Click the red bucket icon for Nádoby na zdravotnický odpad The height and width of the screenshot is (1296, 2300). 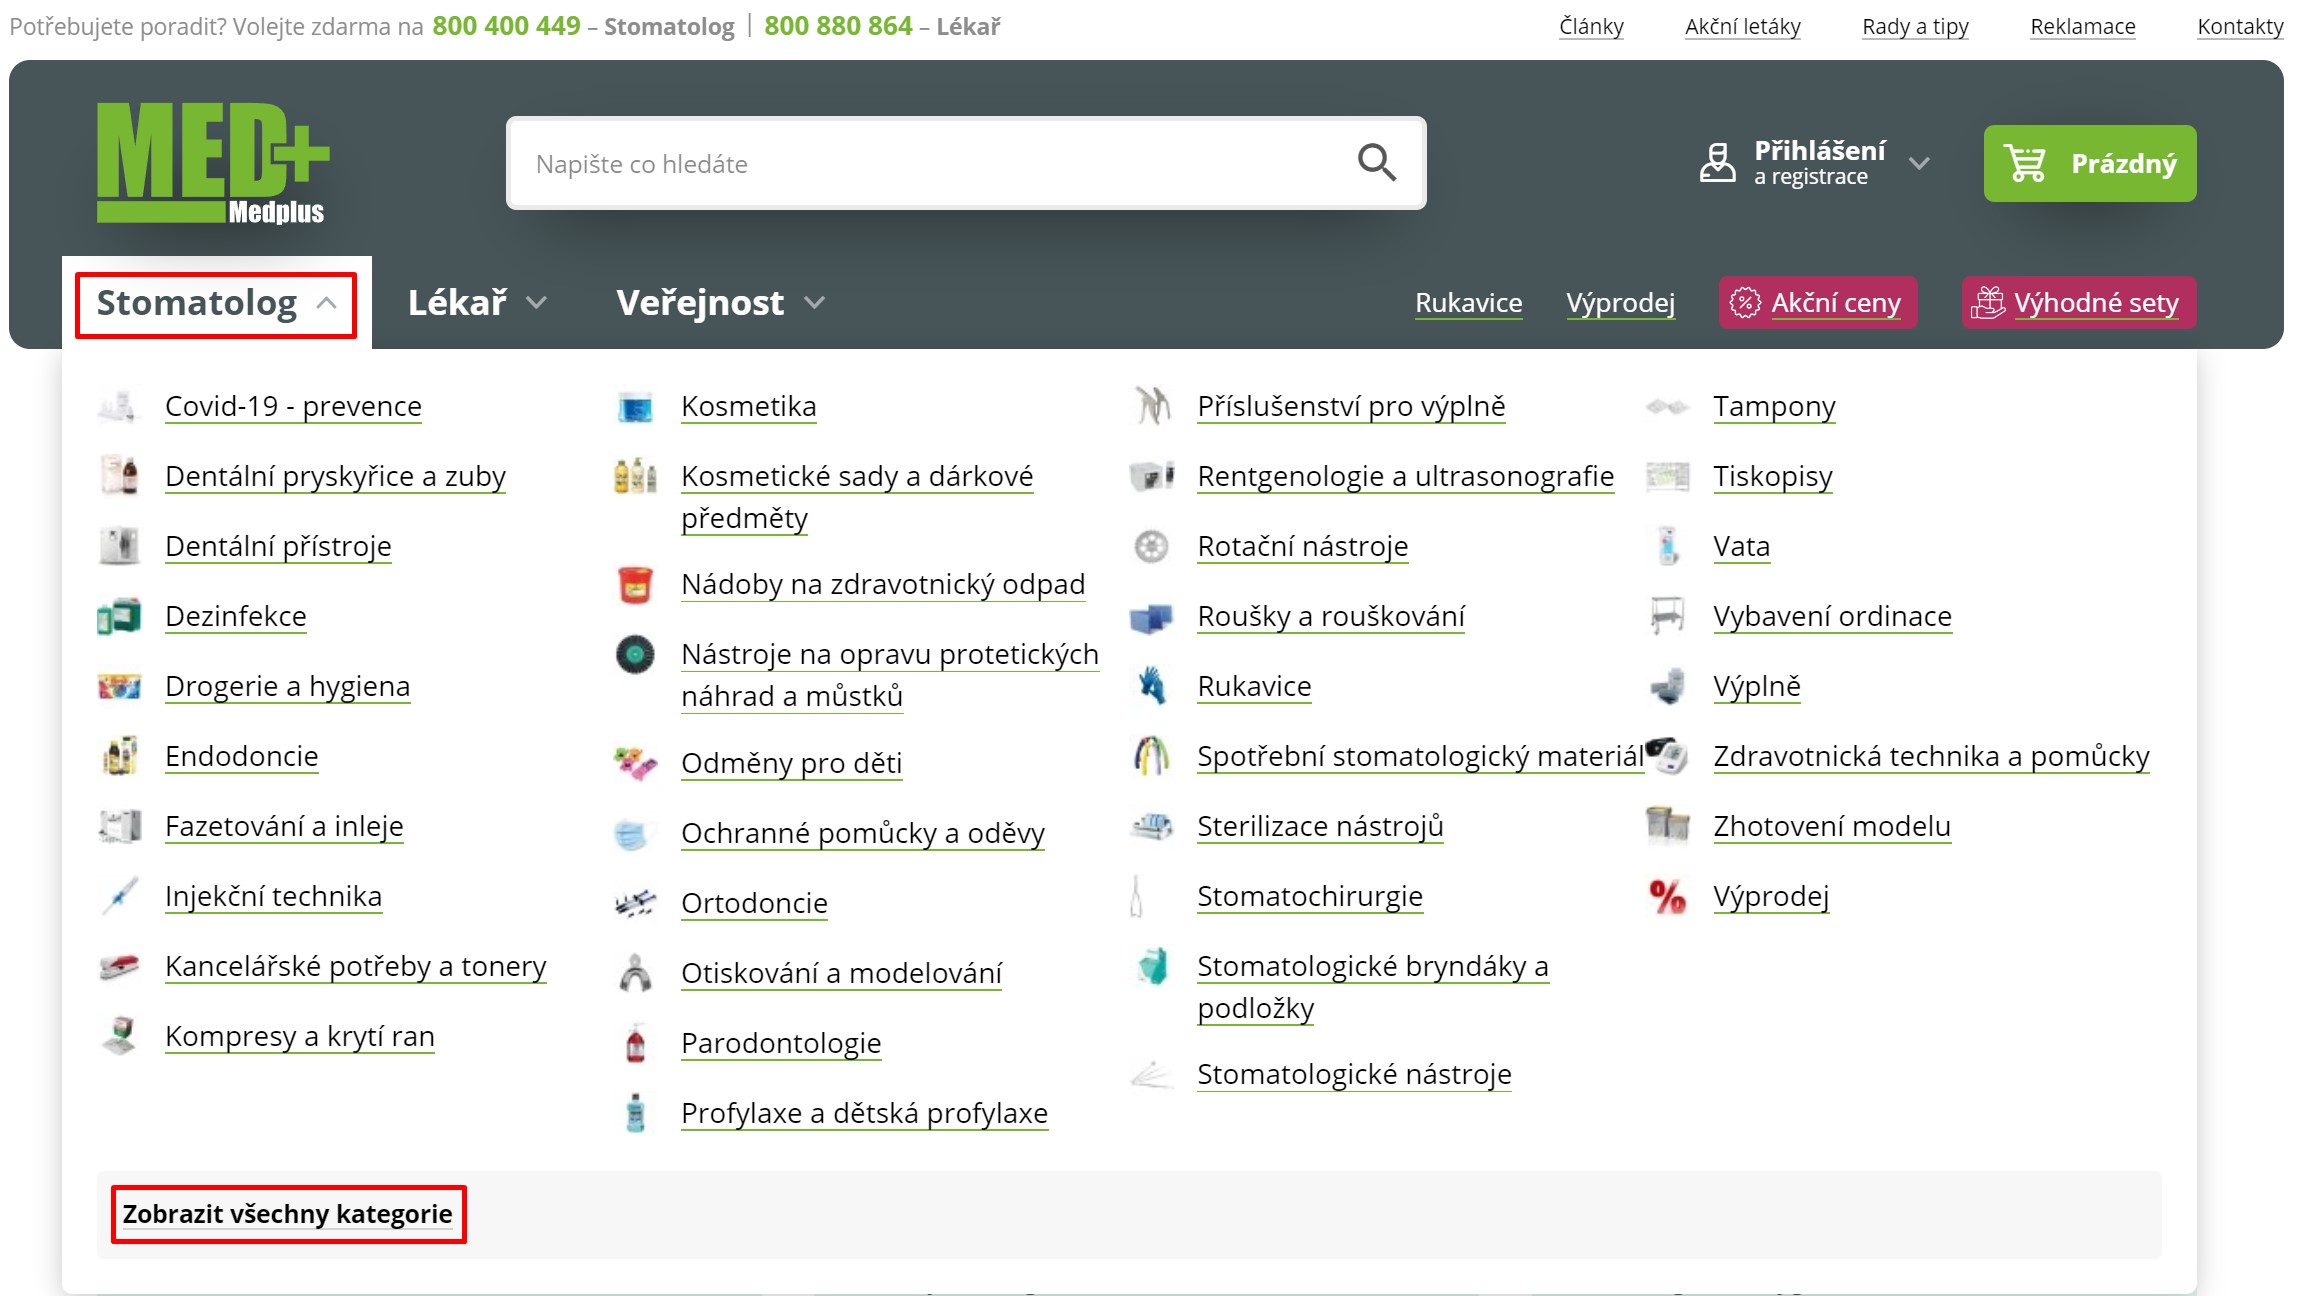pyautogui.click(x=635, y=585)
